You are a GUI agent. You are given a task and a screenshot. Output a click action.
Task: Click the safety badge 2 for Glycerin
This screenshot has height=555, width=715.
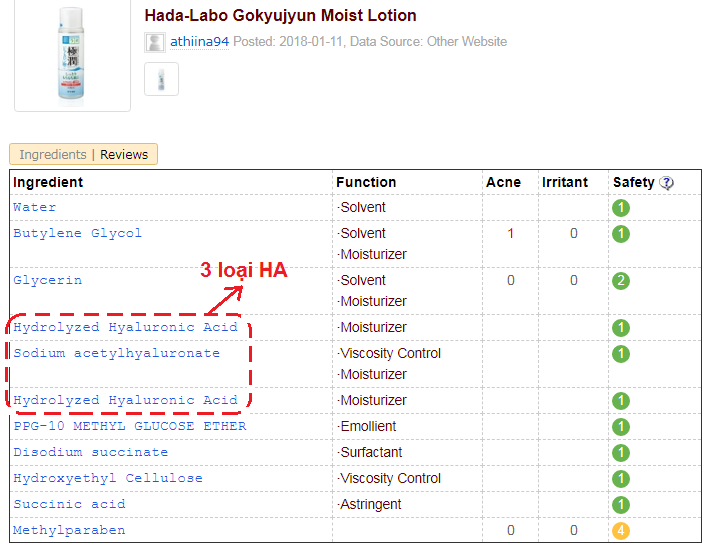(621, 281)
